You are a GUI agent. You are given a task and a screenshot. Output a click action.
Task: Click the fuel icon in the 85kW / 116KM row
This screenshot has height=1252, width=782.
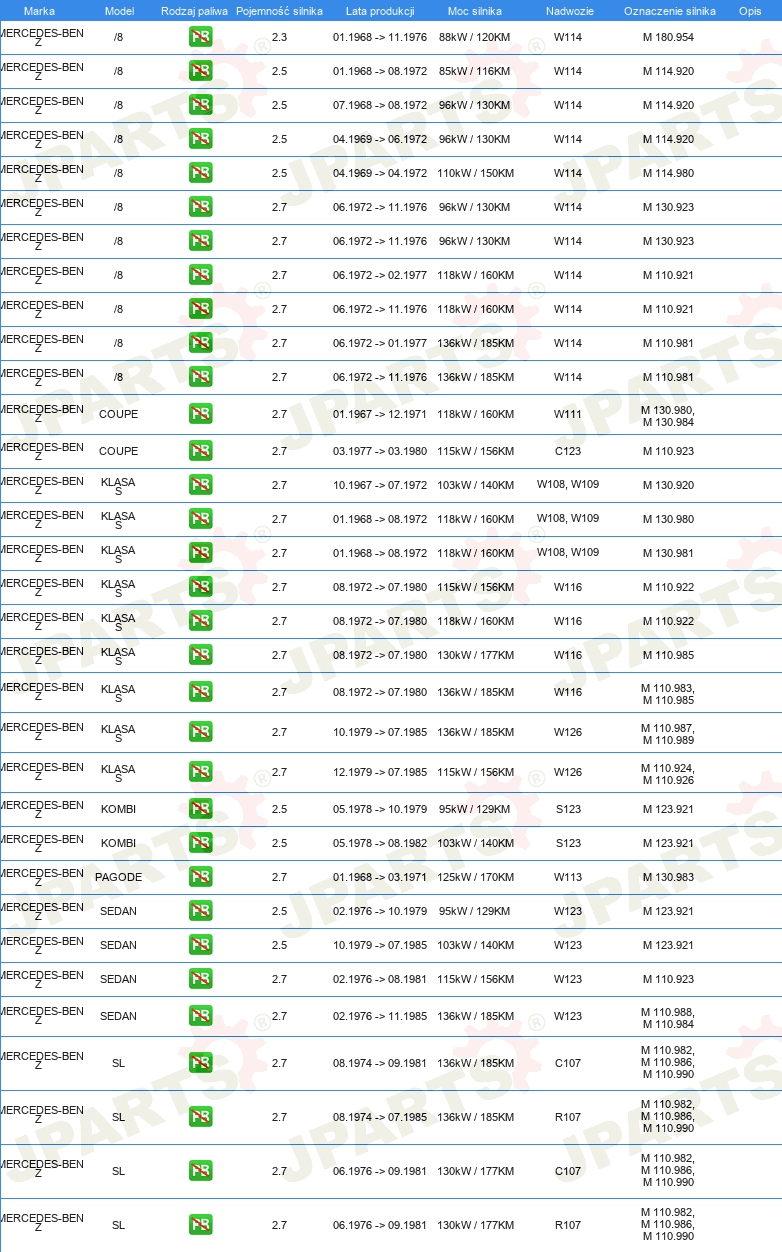coord(200,72)
